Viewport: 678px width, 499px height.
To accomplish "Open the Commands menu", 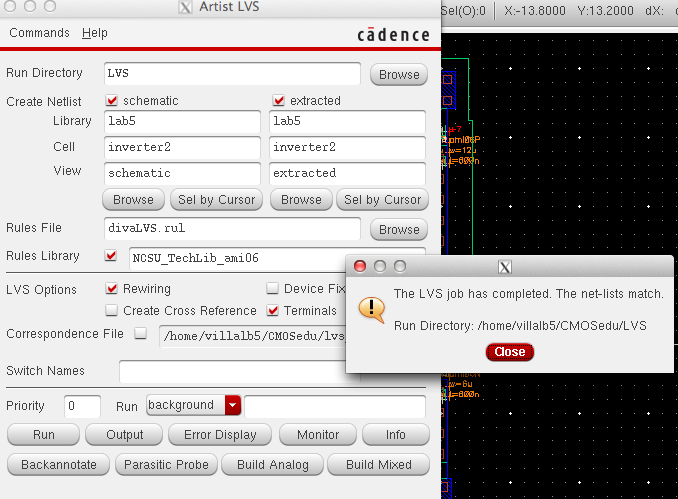I will [39, 33].
